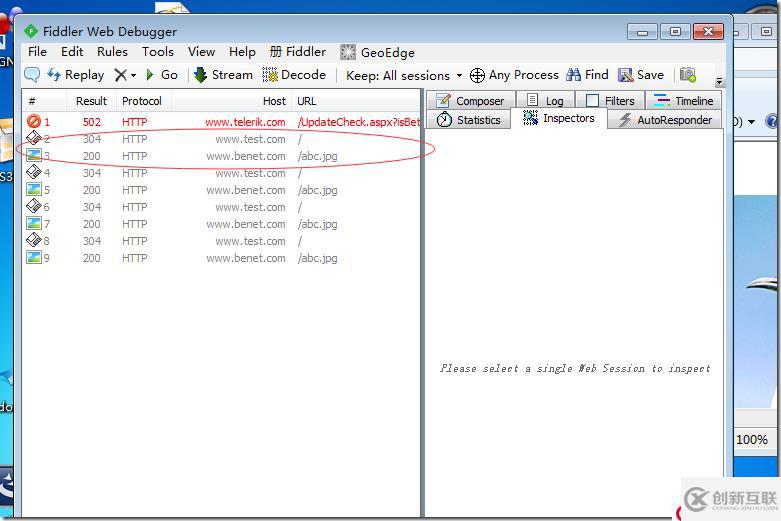Select session 3 image icon
This screenshot has width=781, height=521.
[34, 155]
